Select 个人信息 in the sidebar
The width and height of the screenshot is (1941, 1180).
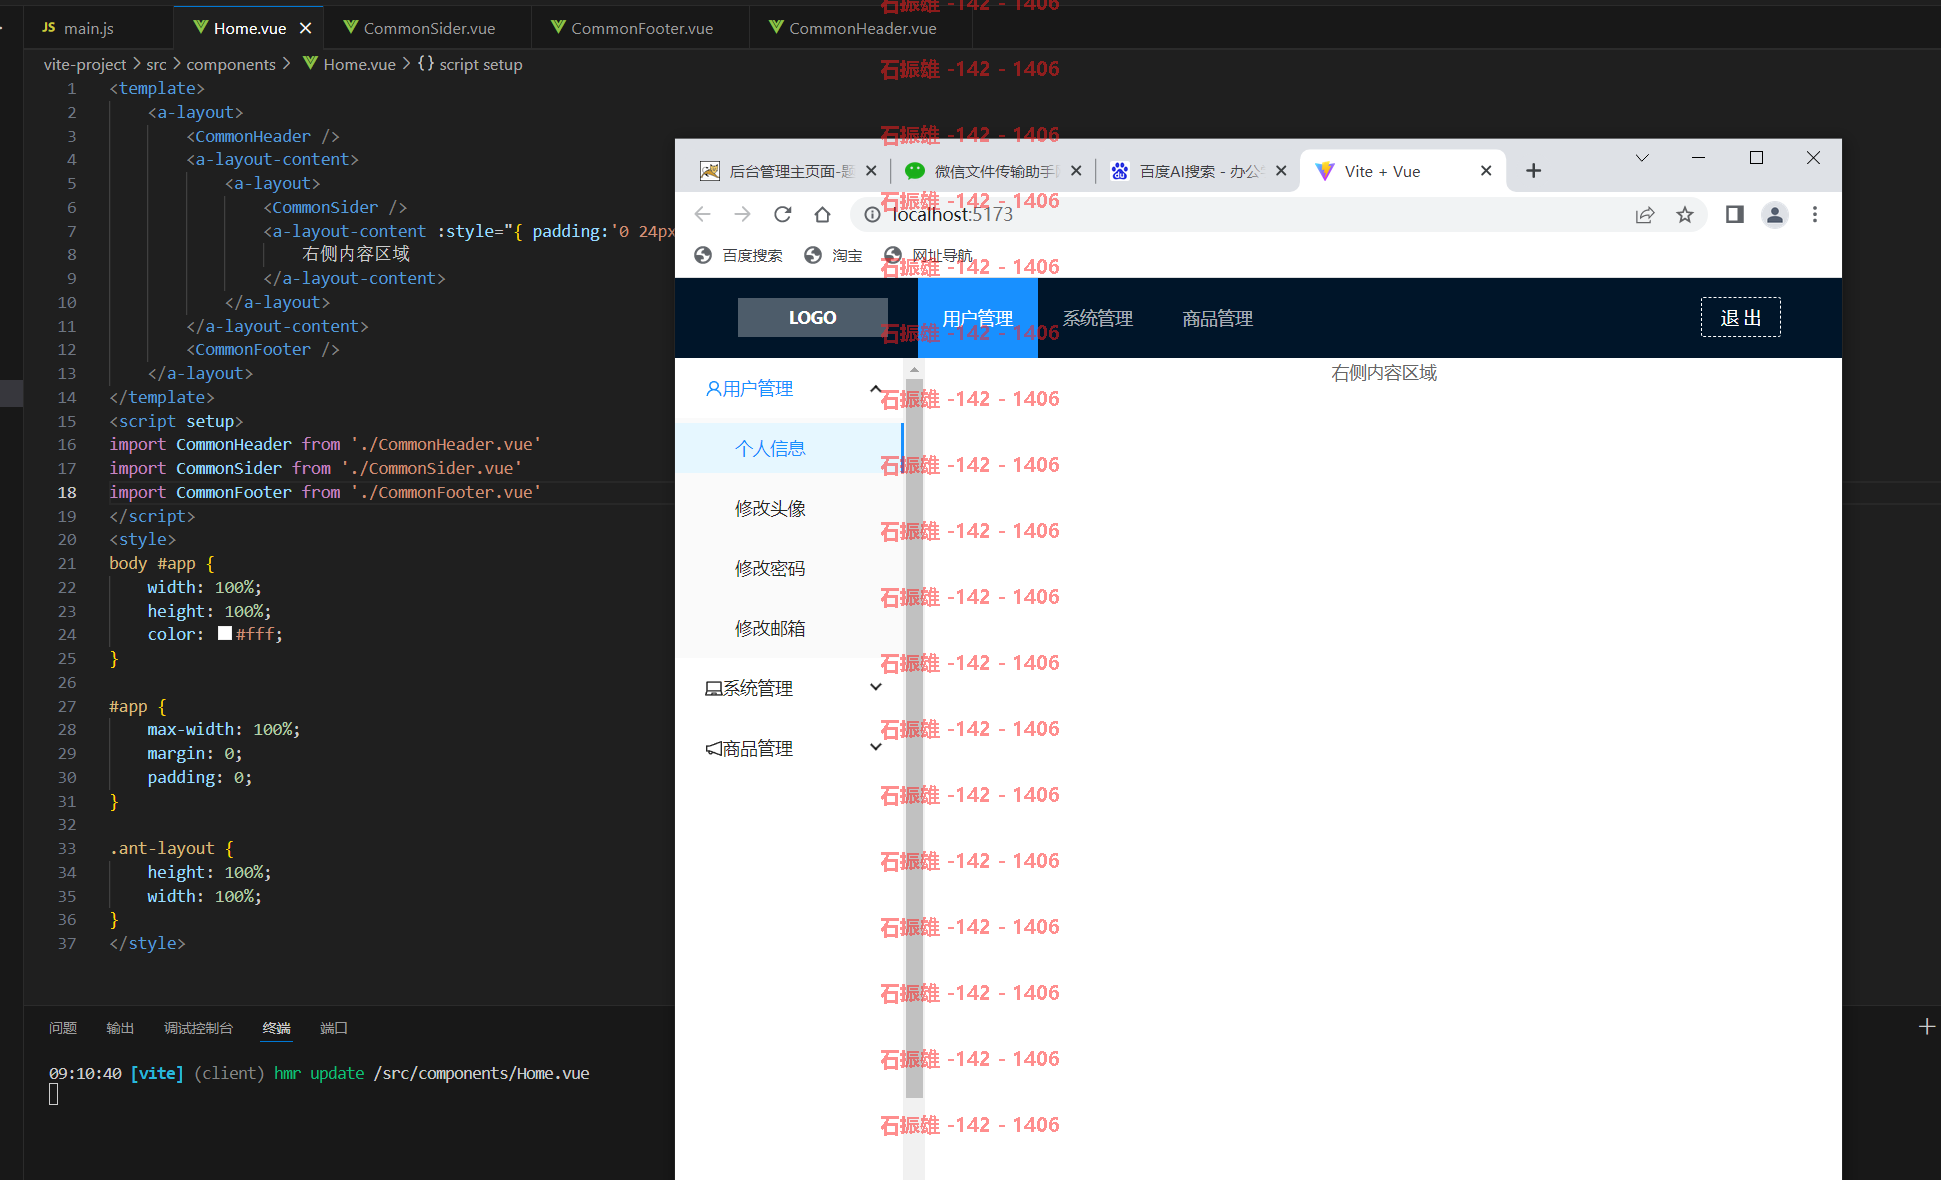(789, 448)
